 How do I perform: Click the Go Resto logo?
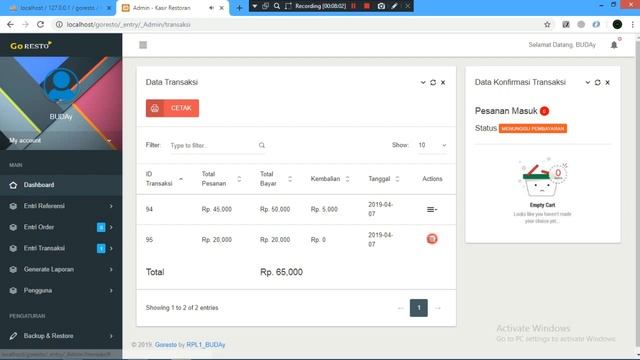click(x=31, y=45)
